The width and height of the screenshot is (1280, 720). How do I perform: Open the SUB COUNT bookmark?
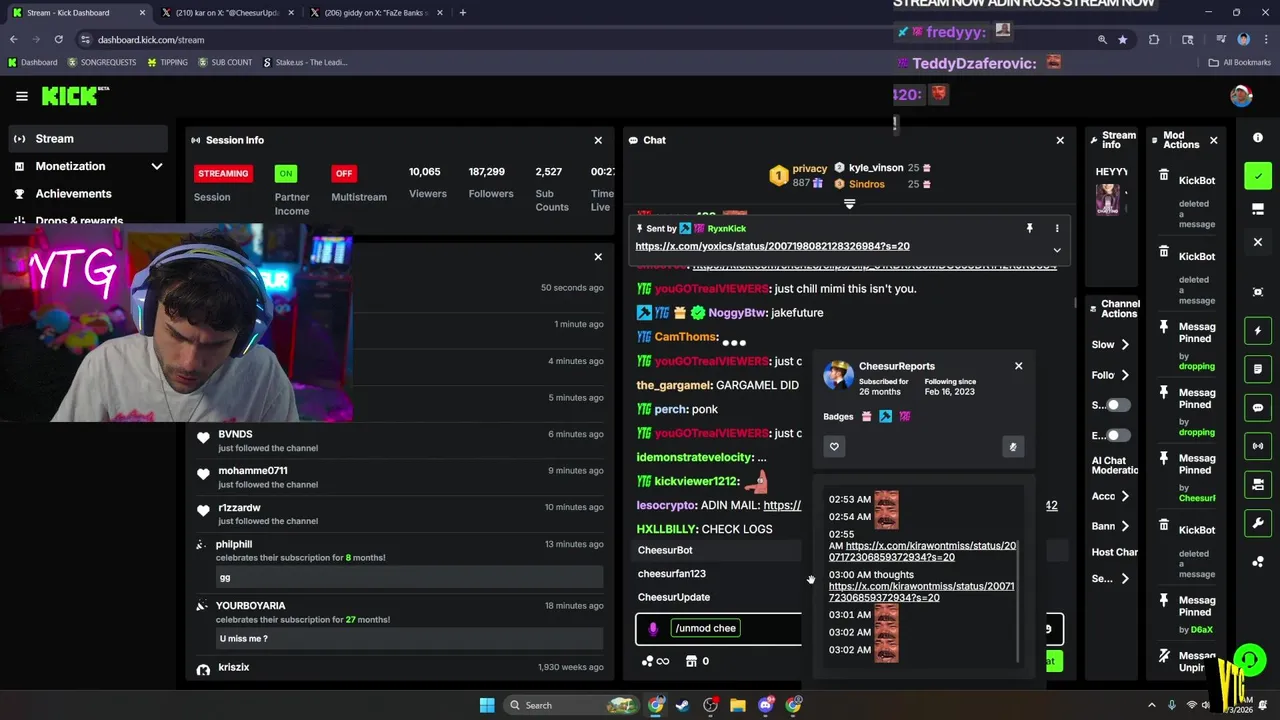coord(225,62)
